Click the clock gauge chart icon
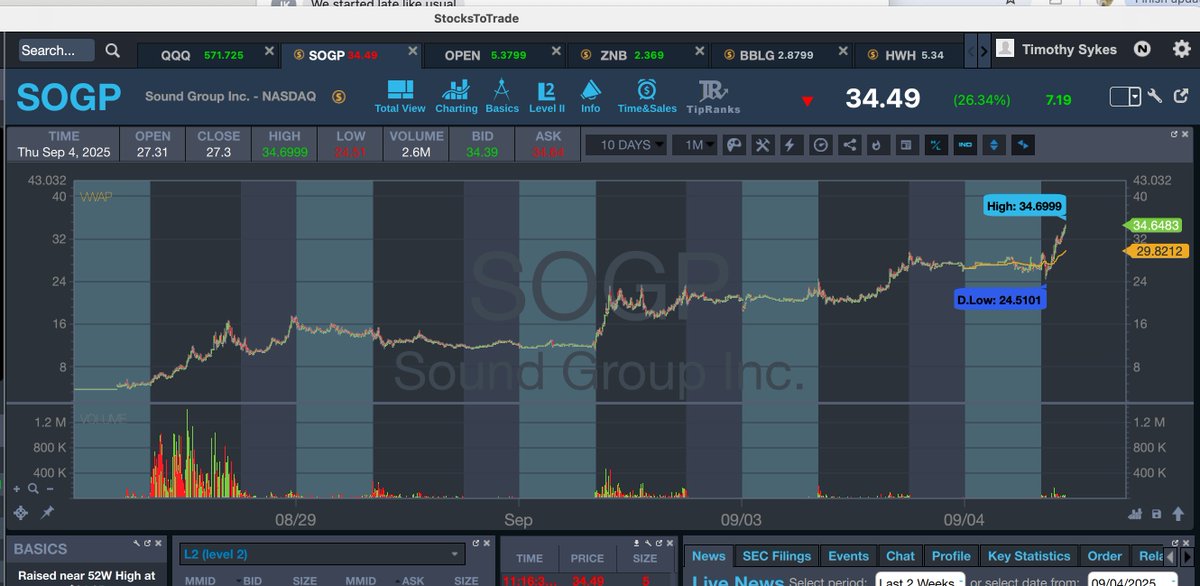The height and width of the screenshot is (586, 1200). coord(821,145)
